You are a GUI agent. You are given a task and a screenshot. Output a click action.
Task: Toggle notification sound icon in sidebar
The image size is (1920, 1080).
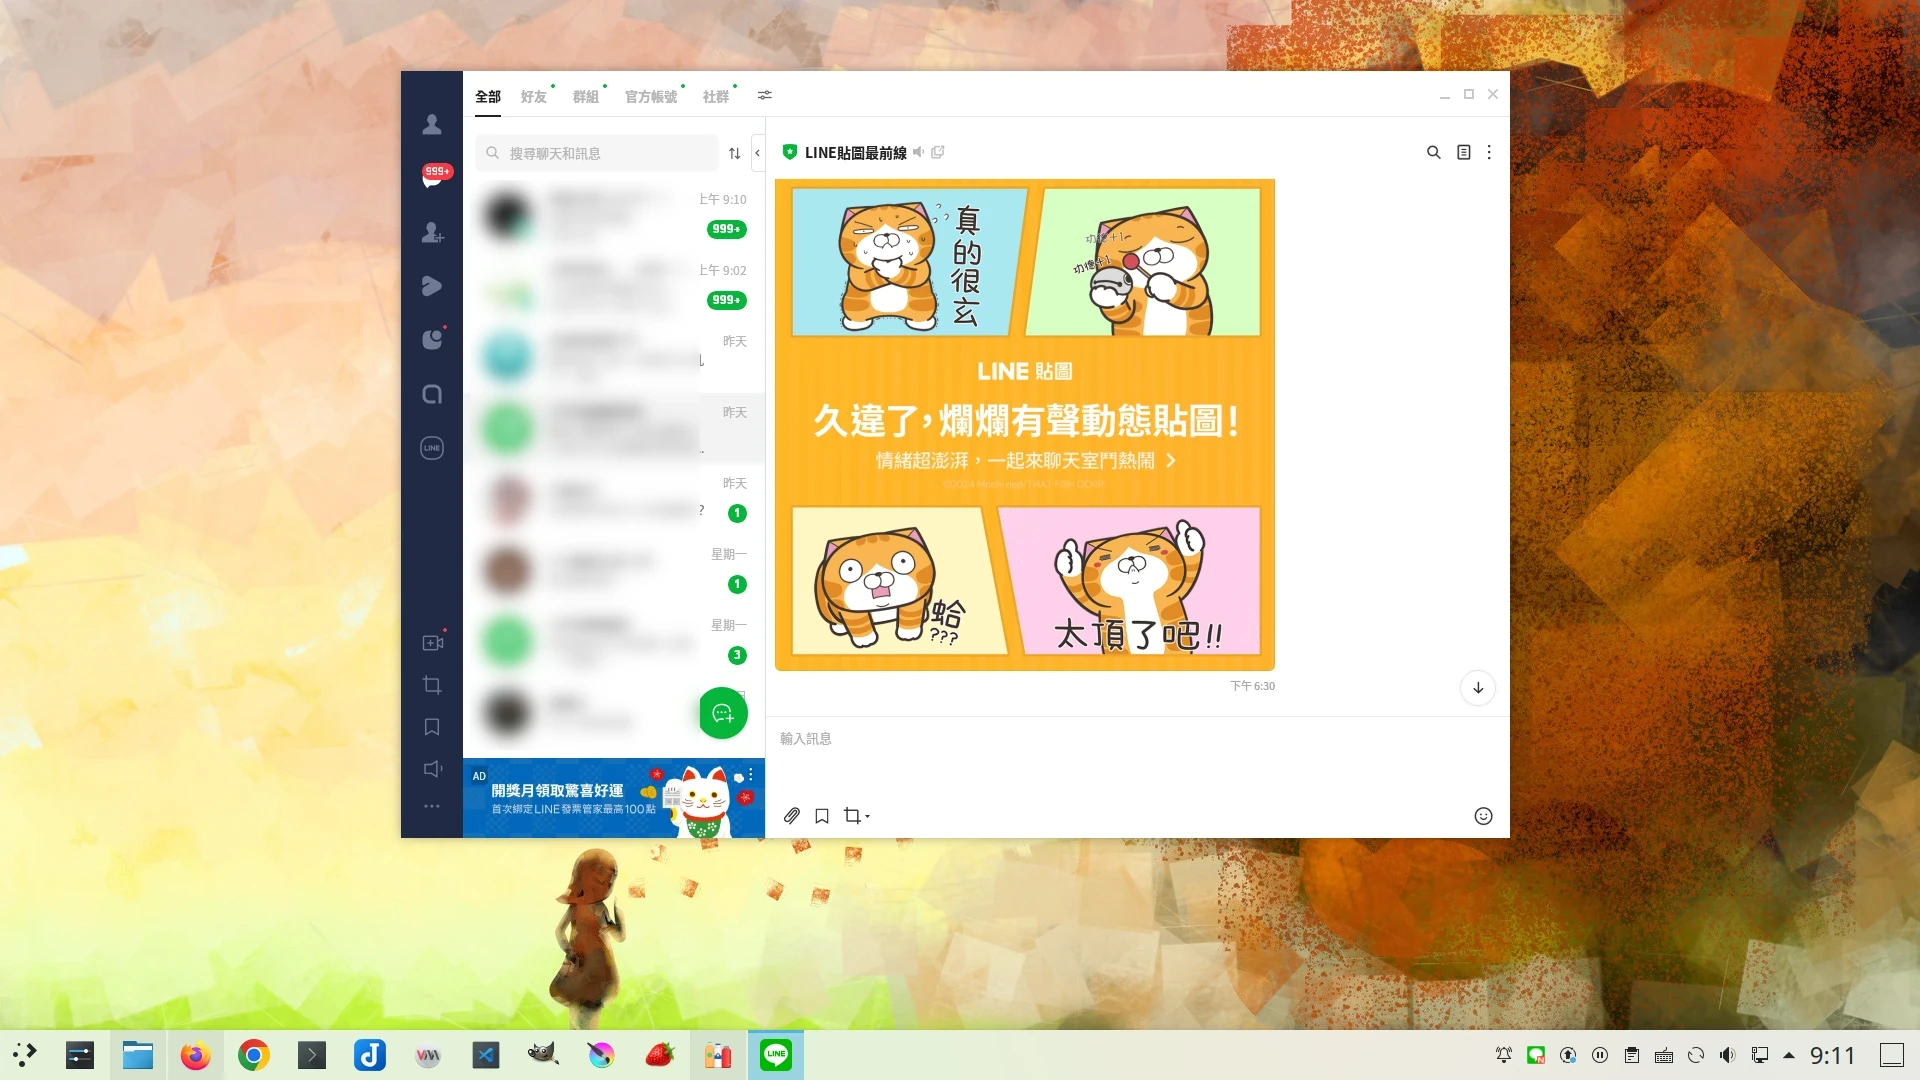432,769
